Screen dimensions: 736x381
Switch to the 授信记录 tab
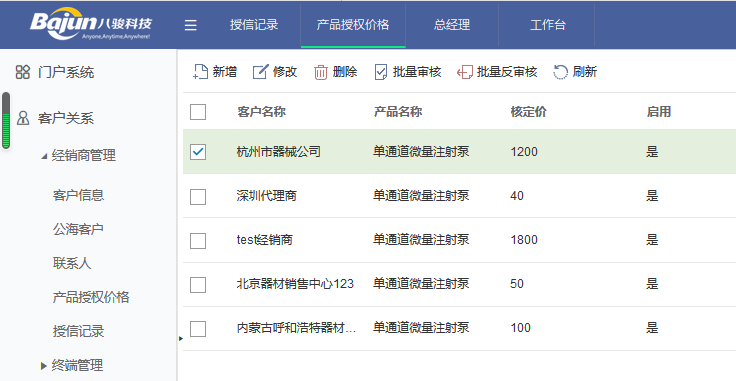[254, 25]
